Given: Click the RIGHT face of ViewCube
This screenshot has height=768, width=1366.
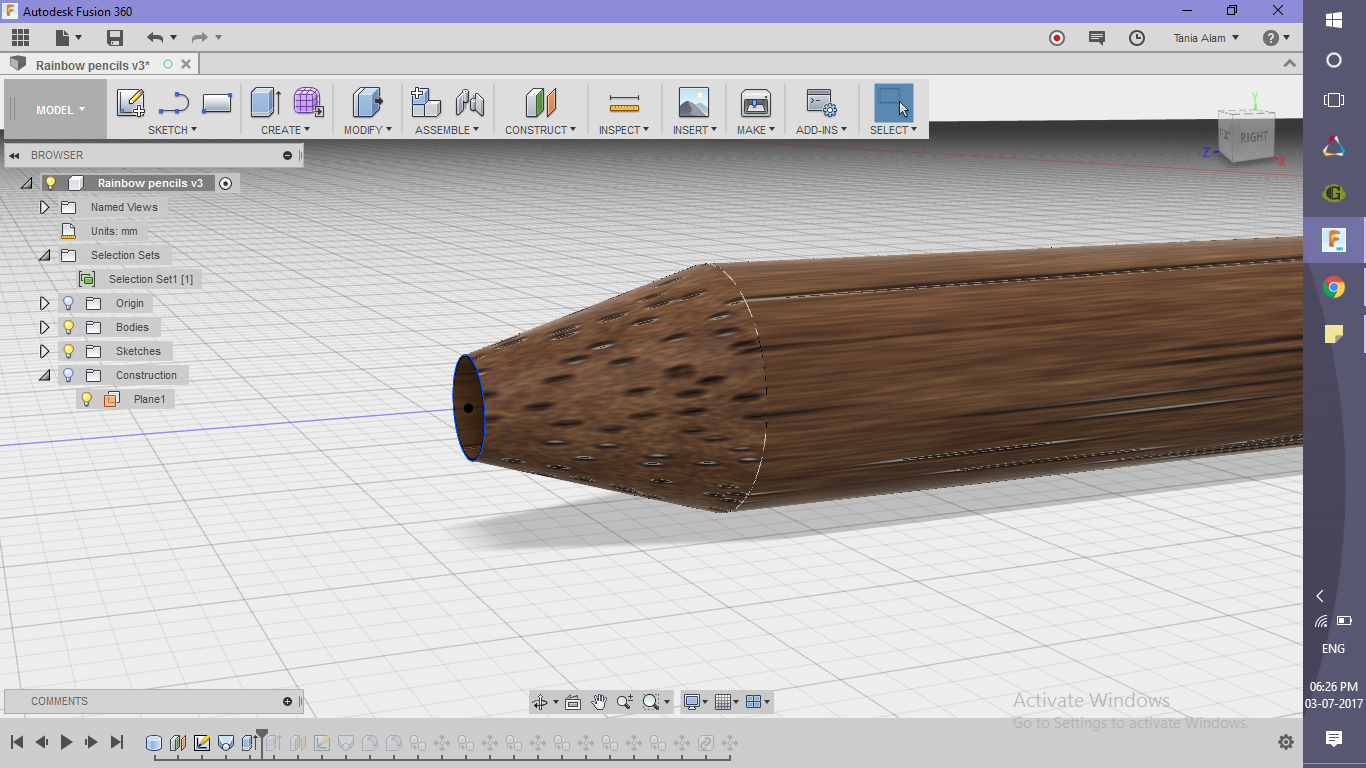Looking at the screenshot, I should click(x=1253, y=137).
